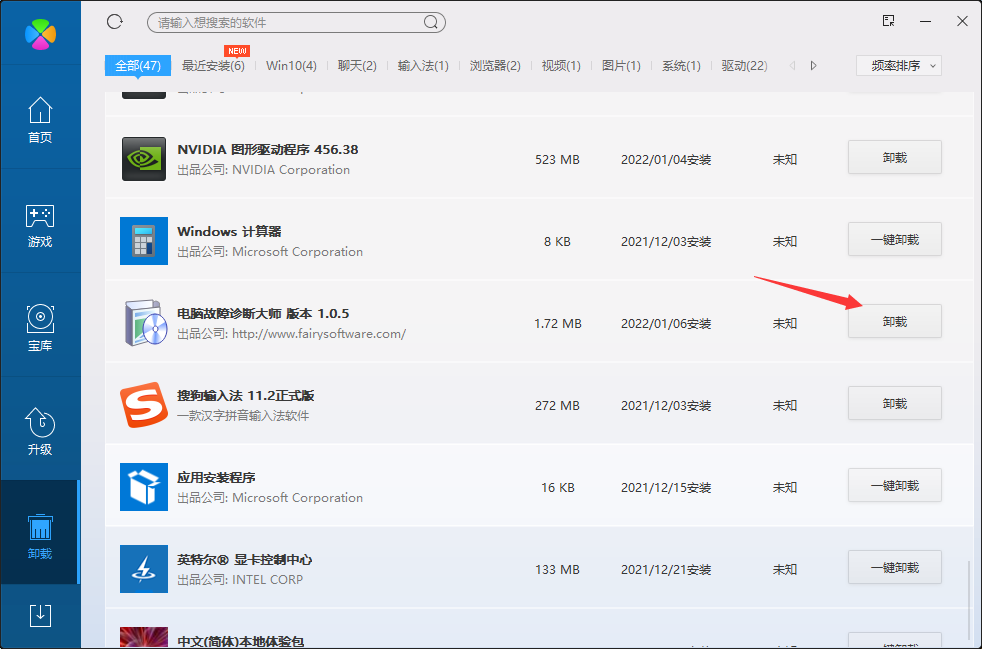Viewport: 982px width, 649px height.
Task: Switch to 输入法(1) tab
Action: click(423, 66)
